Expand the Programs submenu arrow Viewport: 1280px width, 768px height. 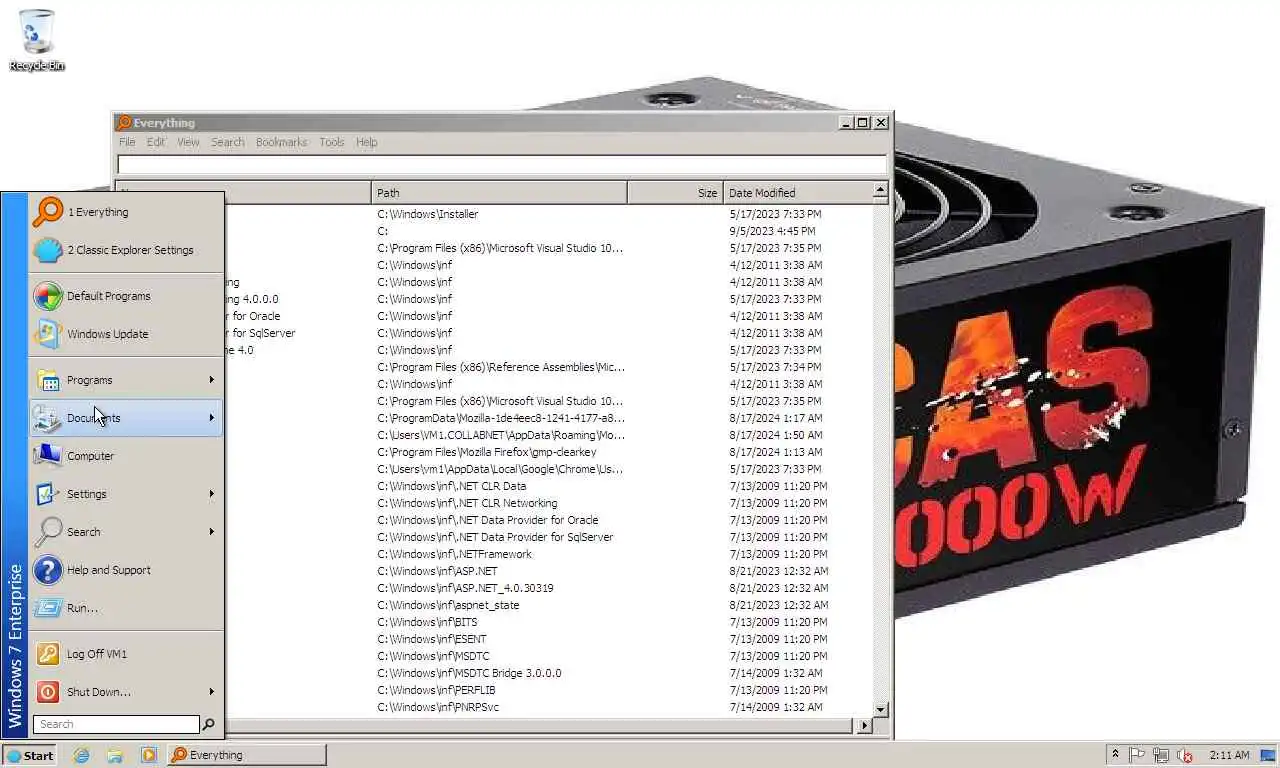pos(212,380)
